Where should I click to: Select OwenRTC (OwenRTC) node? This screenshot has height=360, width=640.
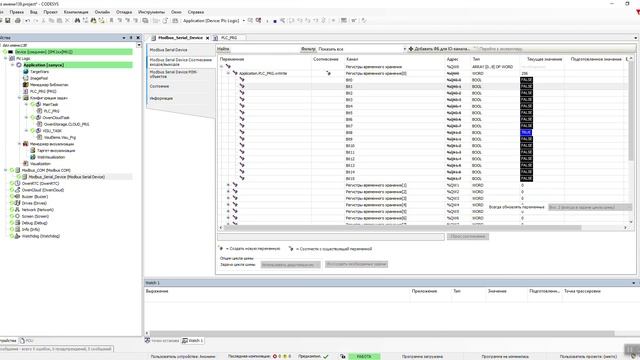(x=40, y=183)
